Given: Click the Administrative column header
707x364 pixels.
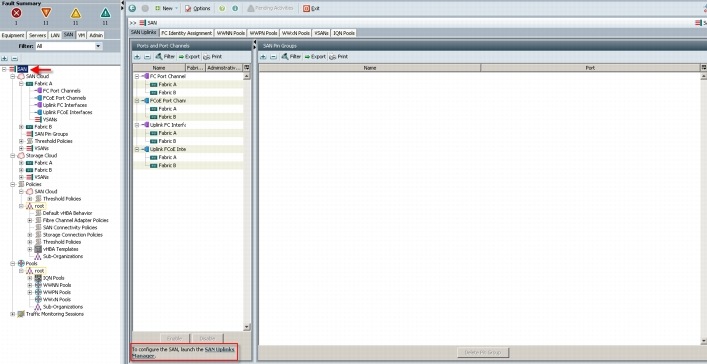Looking at the screenshot, I should (225, 68).
